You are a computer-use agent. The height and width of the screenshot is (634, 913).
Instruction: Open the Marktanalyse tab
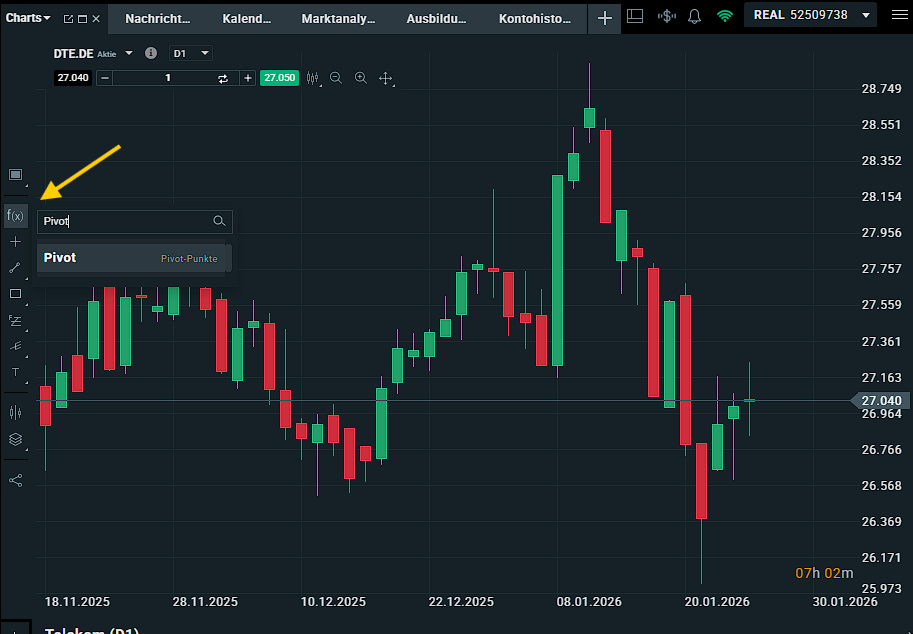(341, 18)
